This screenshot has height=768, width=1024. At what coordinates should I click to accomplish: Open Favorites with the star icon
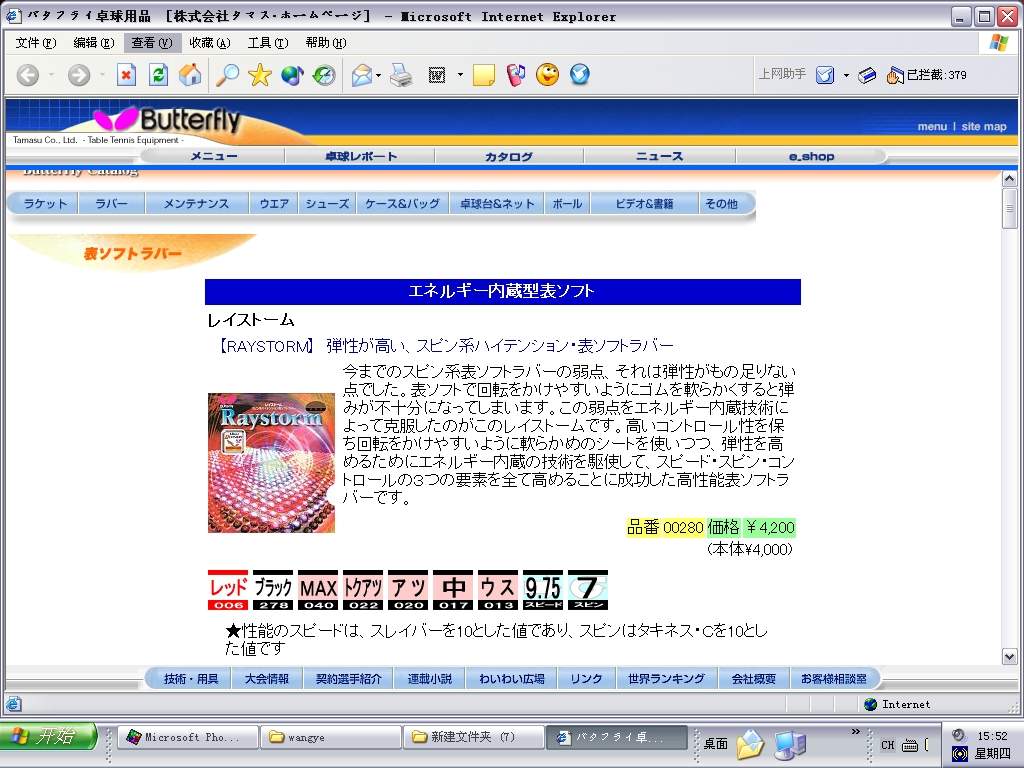[259, 75]
